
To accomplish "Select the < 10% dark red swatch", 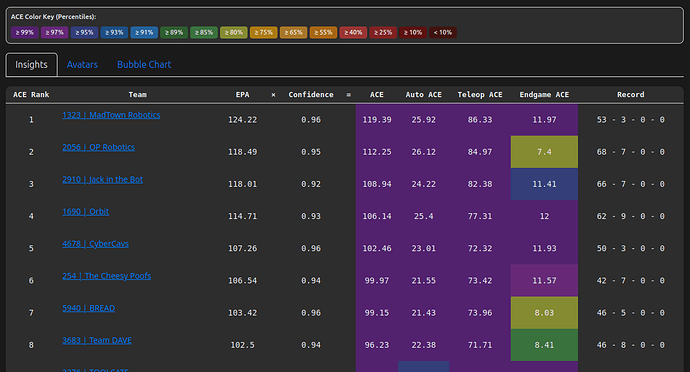I will 443,33.
